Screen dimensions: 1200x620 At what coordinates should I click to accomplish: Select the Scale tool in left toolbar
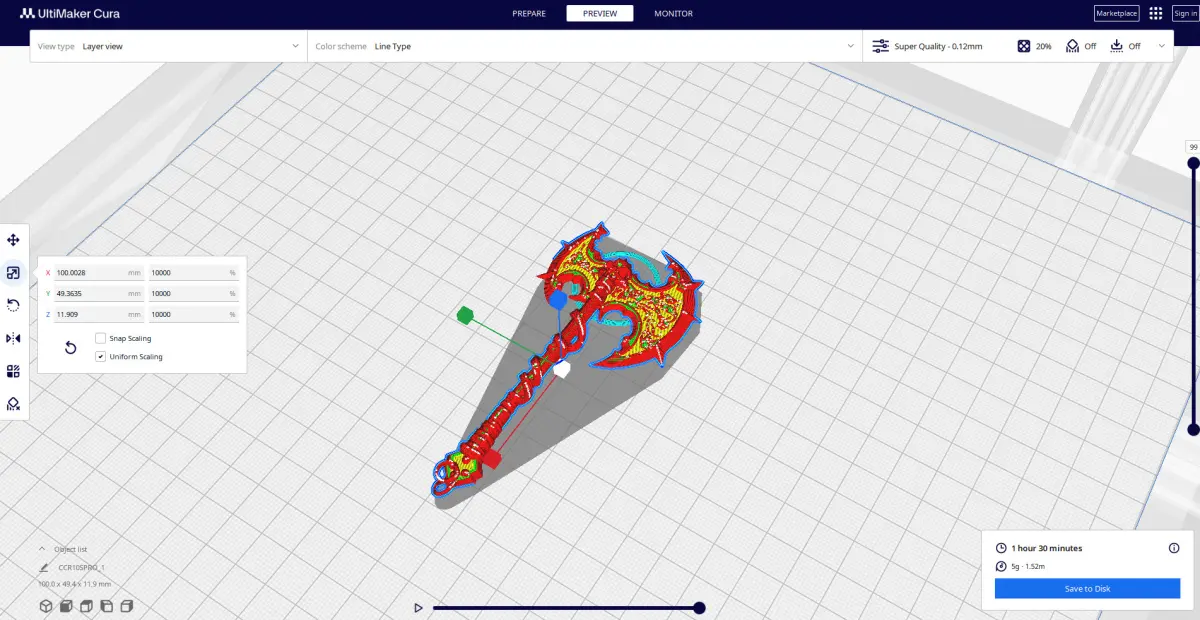tap(13, 272)
